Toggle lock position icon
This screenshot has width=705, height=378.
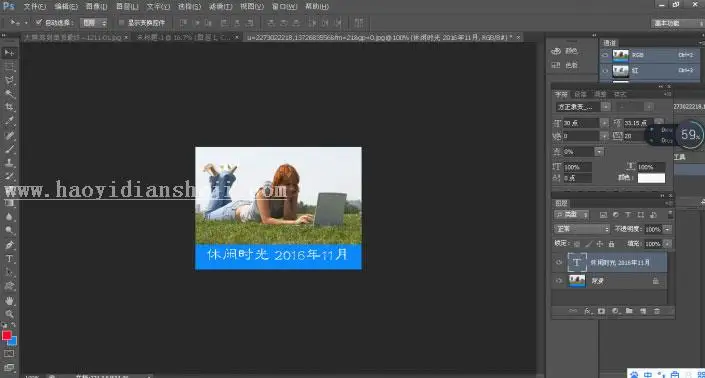(x=599, y=244)
